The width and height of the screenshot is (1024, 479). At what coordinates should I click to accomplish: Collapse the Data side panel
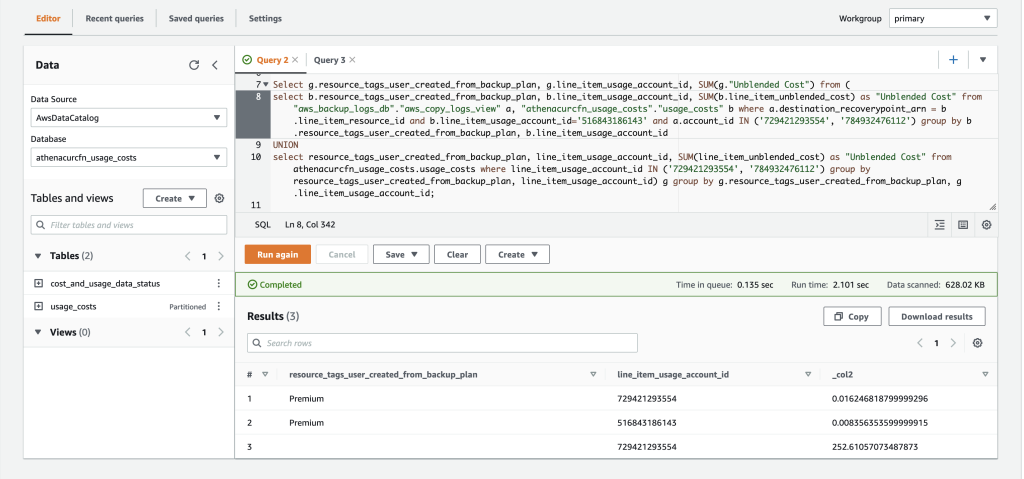click(215, 65)
